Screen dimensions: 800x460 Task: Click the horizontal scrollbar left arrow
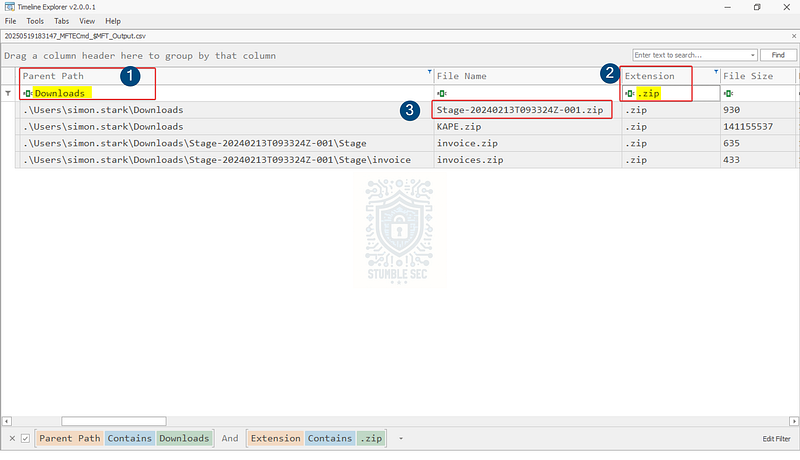coord(7,421)
